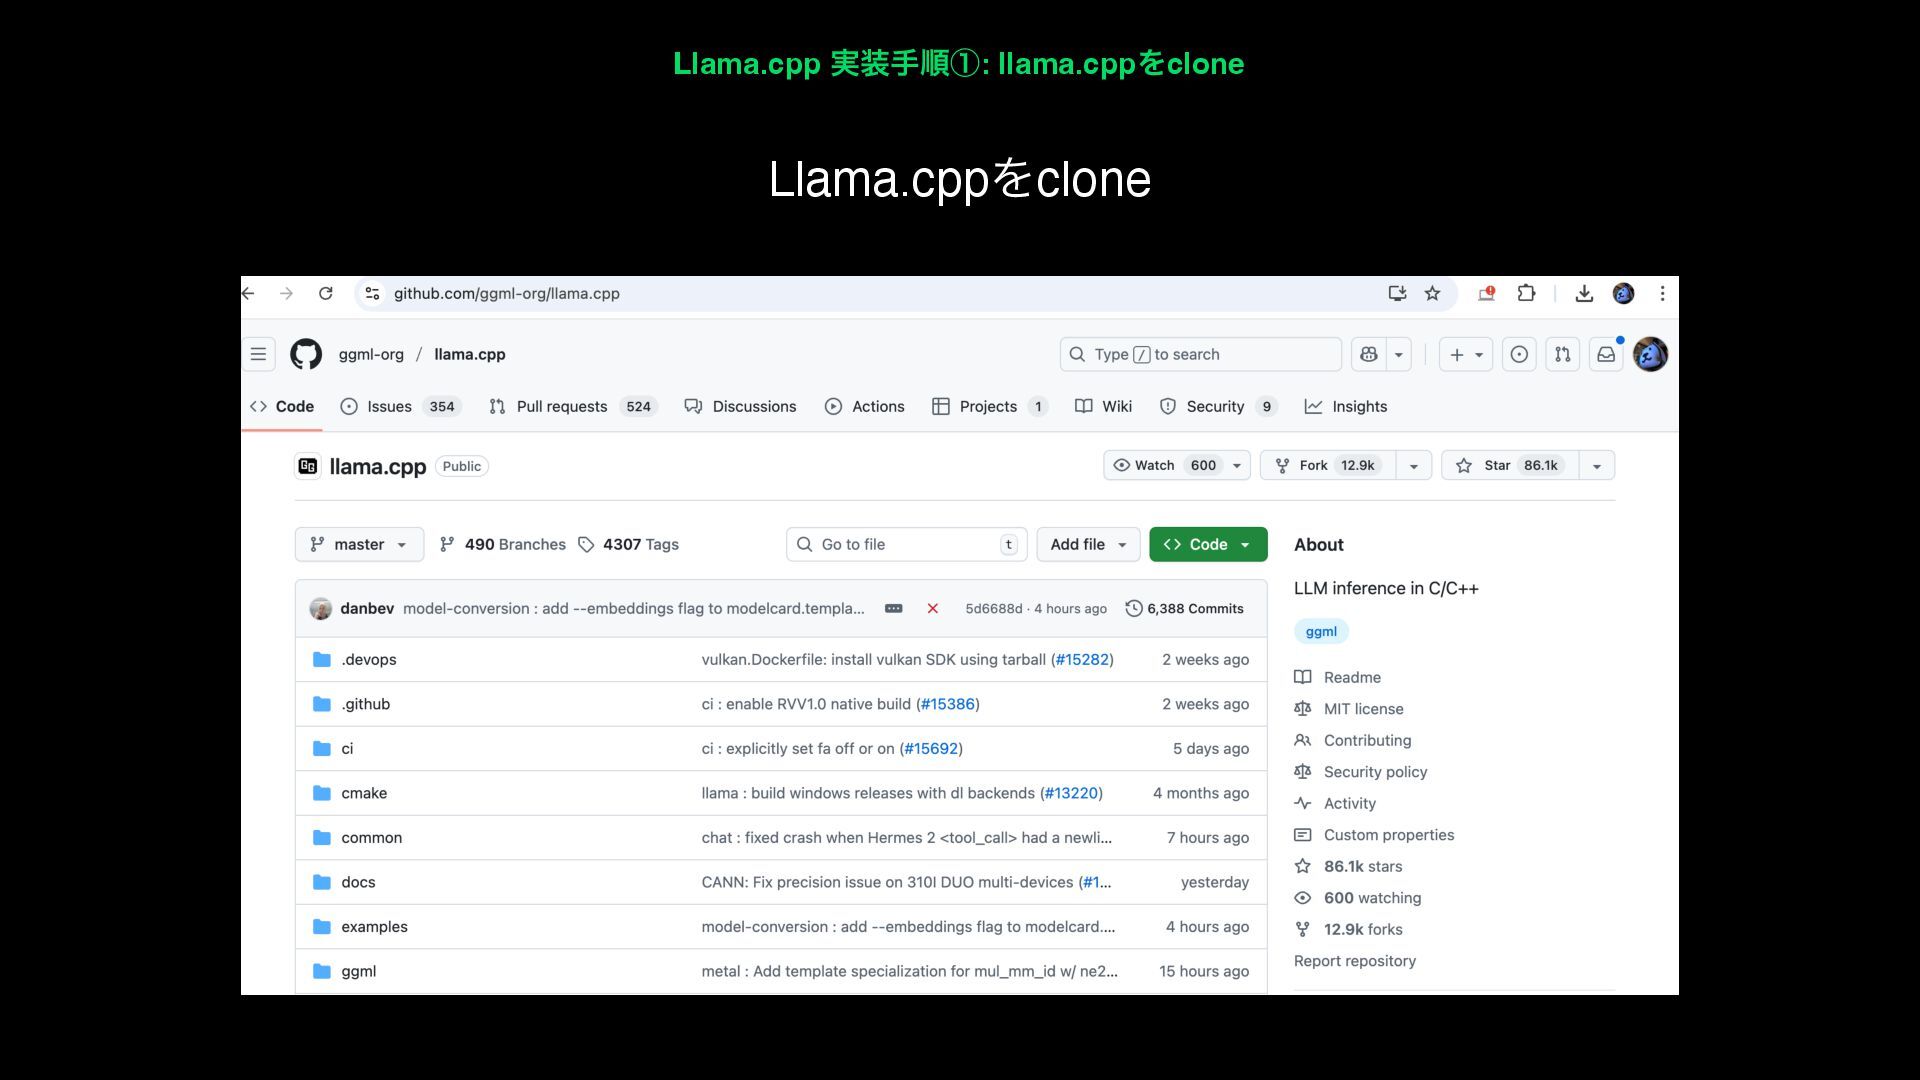The width and height of the screenshot is (1920, 1080).
Task: Open the .devops folder
Action: coord(368,659)
